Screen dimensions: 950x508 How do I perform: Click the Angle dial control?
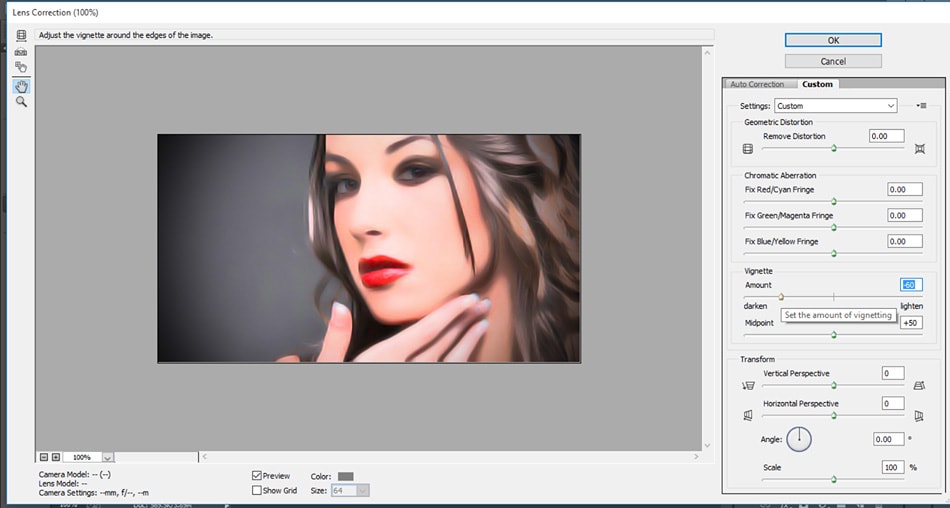click(x=799, y=438)
